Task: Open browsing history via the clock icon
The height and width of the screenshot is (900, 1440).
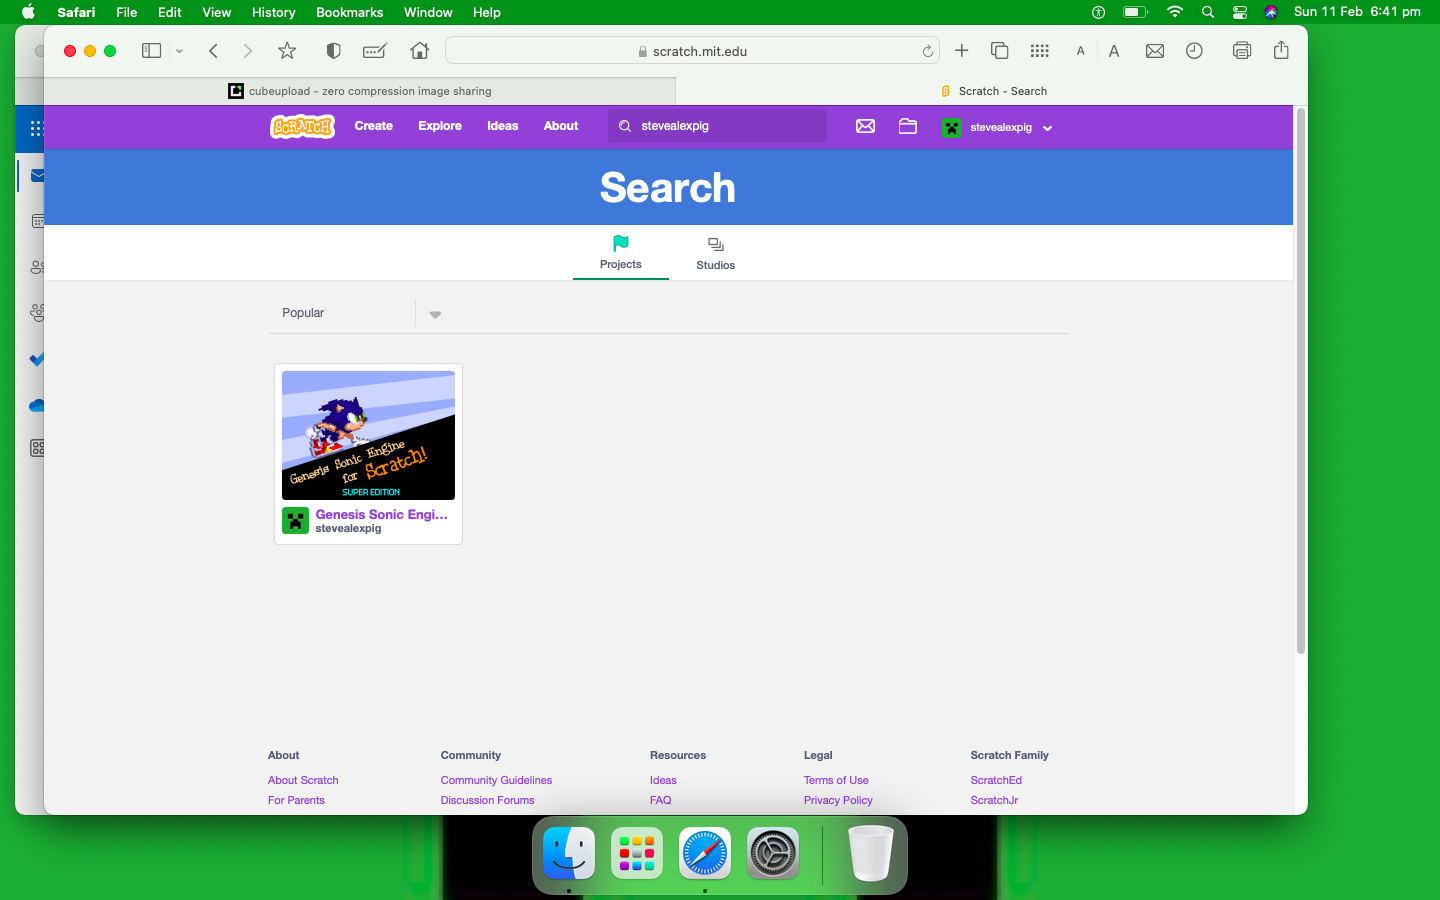Action: click(x=1194, y=50)
